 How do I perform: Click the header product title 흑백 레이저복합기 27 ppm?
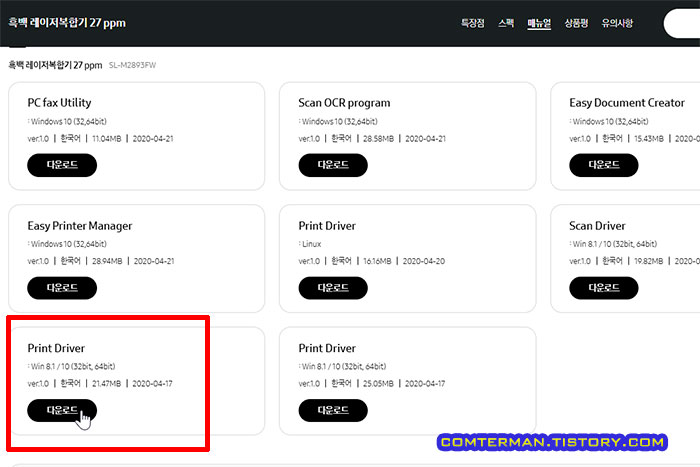tap(67, 23)
